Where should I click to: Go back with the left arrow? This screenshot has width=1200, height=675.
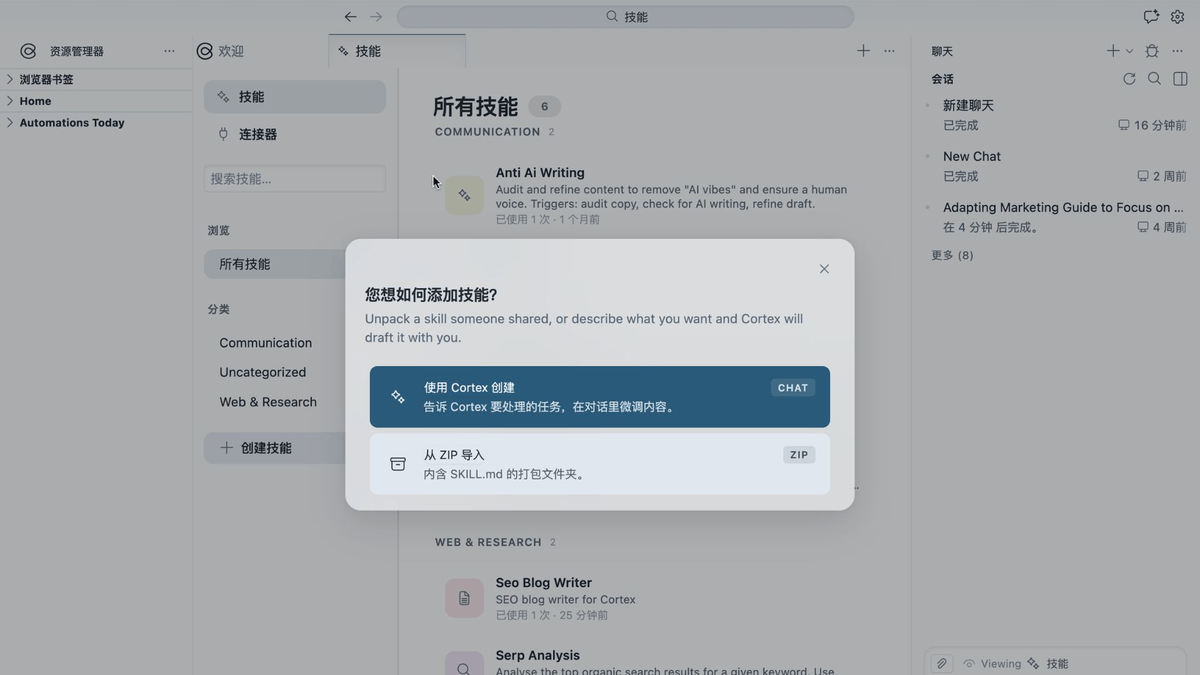[x=350, y=17]
